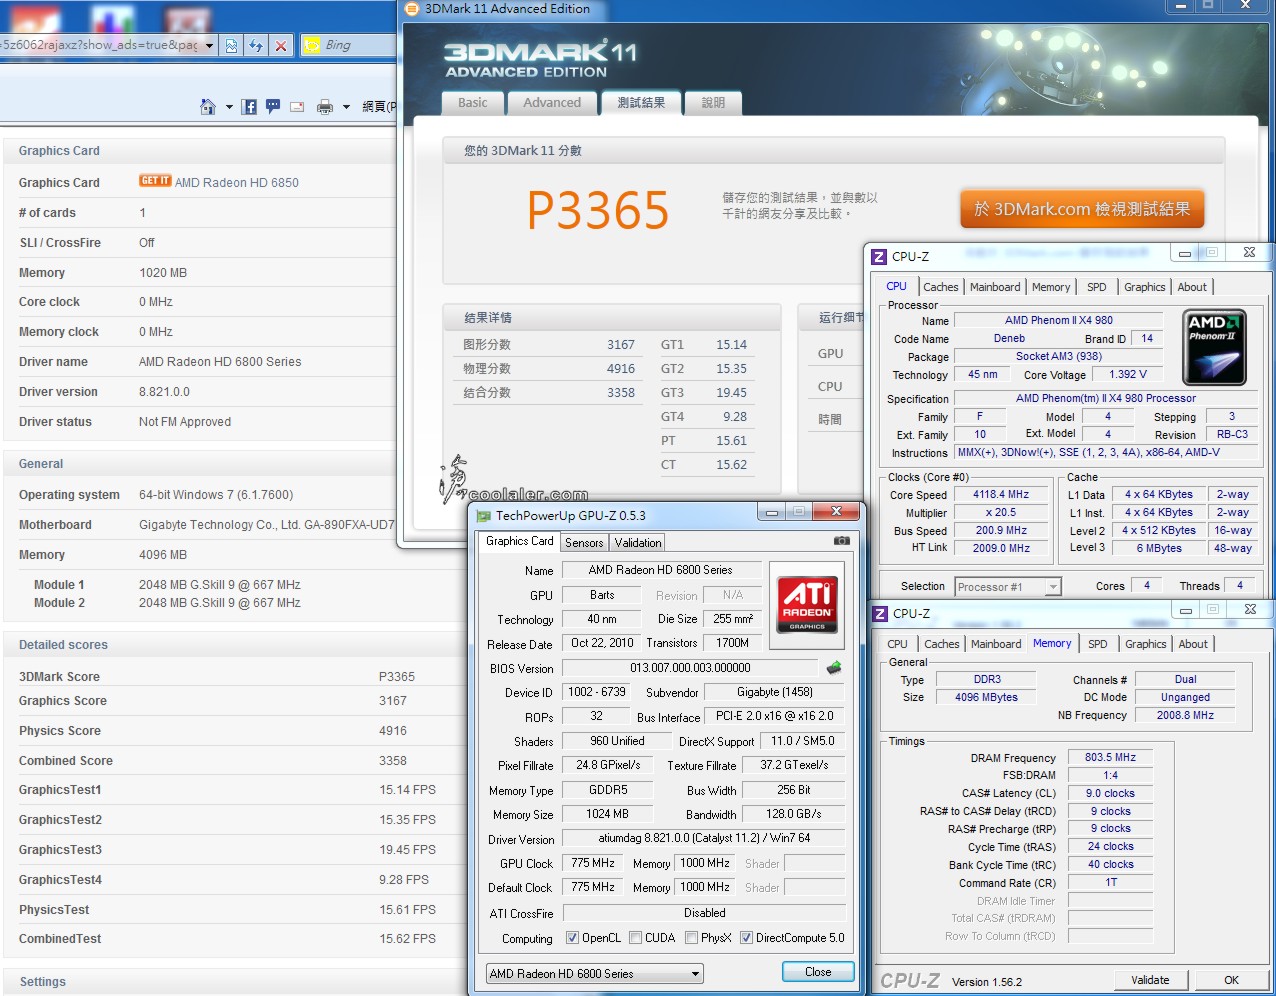Click the AMD Phenom II logo in CPU-Z
Screen dimensions: 1276x996
click(x=1214, y=347)
